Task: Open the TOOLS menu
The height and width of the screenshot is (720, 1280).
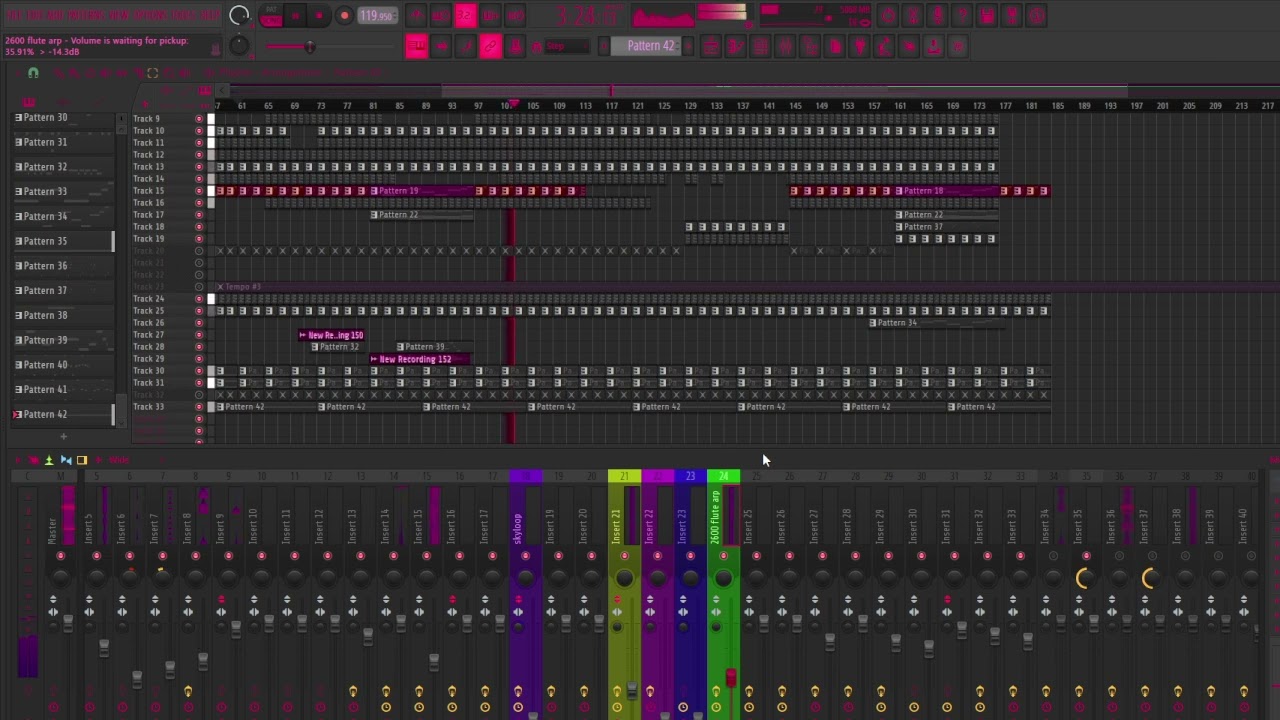Action: click(184, 15)
